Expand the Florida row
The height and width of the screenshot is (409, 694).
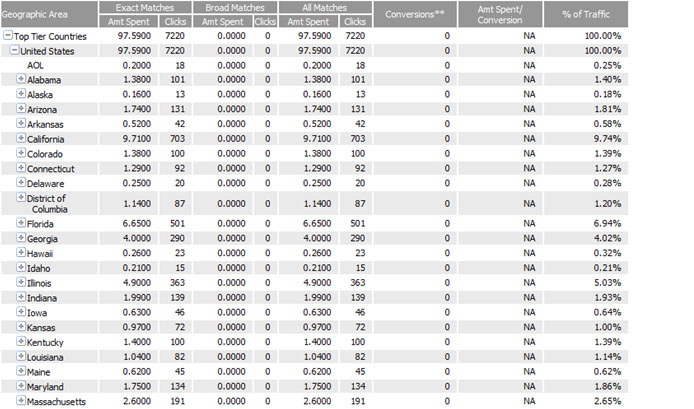point(21,223)
